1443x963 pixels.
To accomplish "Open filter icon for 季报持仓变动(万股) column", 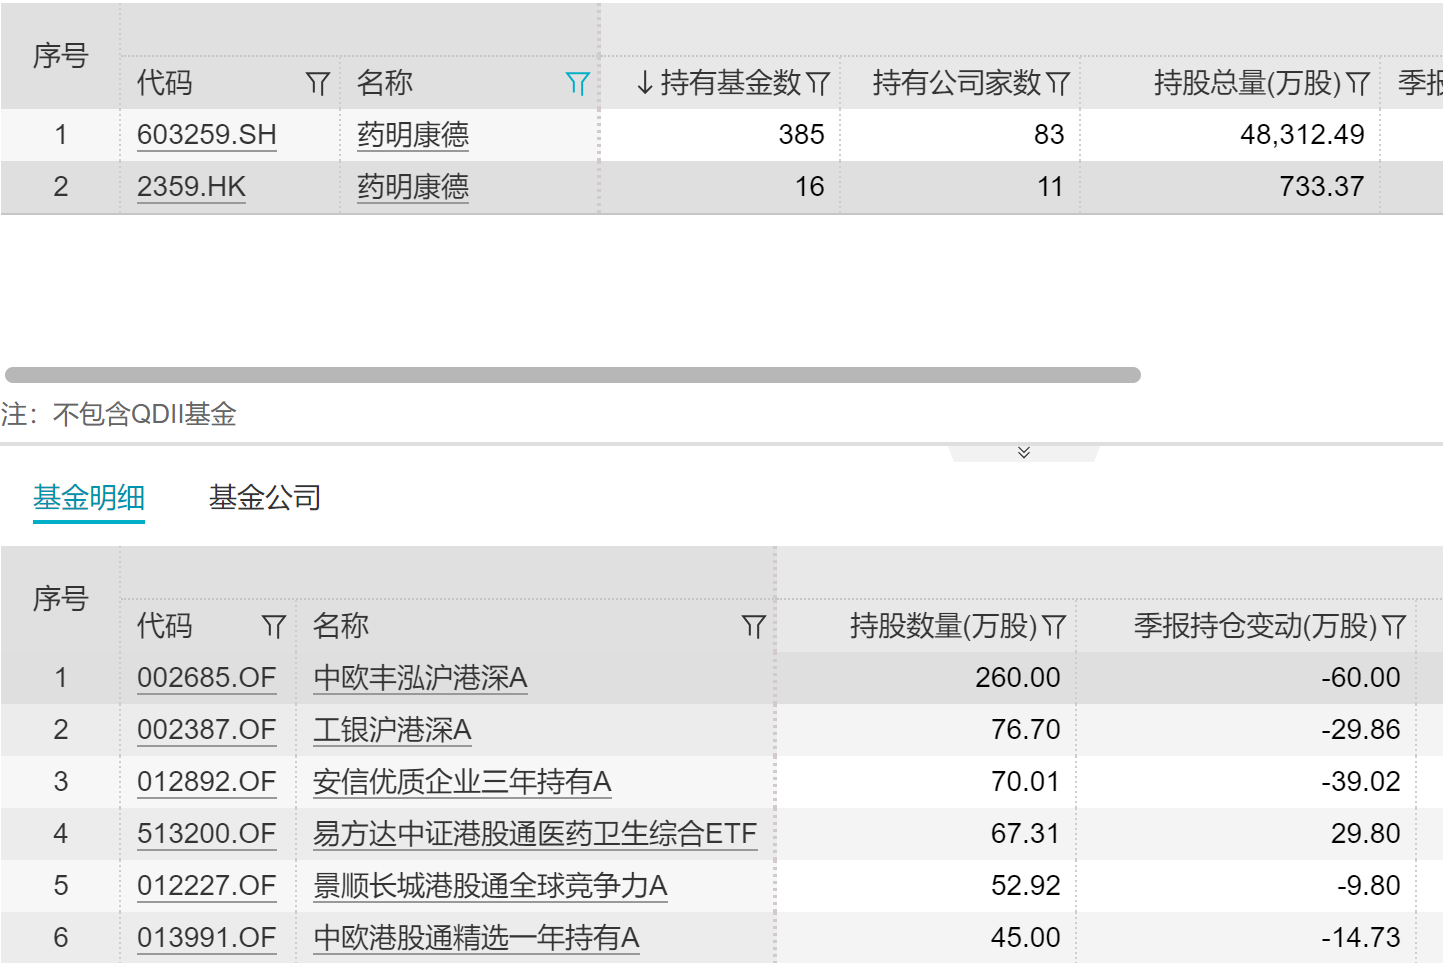I will click(x=1394, y=627).
